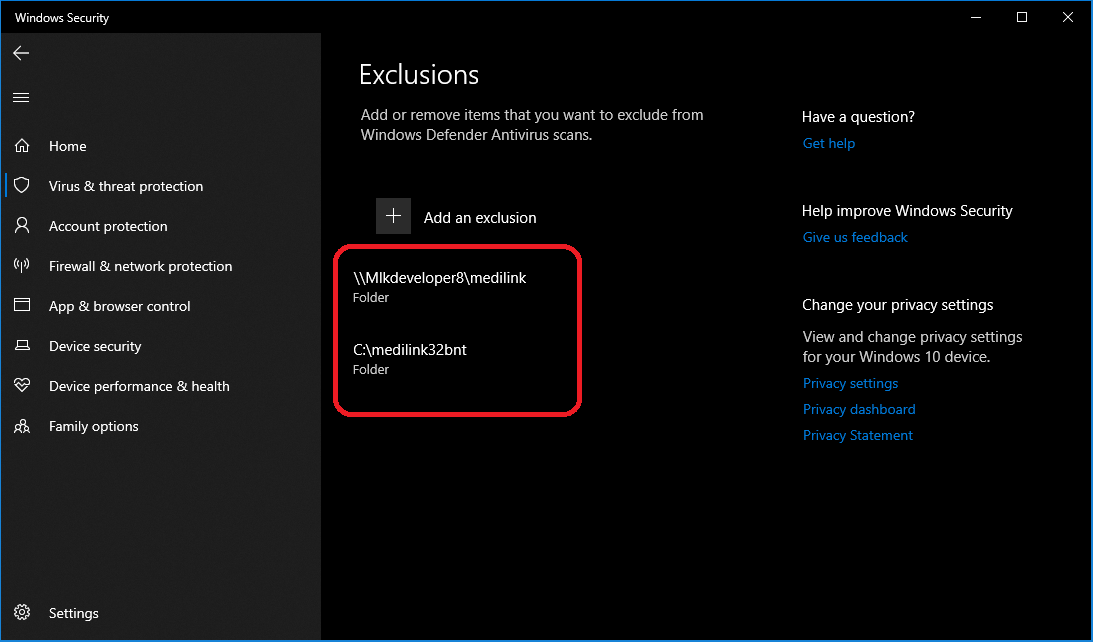Go to the Home page label

(x=68, y=146)
